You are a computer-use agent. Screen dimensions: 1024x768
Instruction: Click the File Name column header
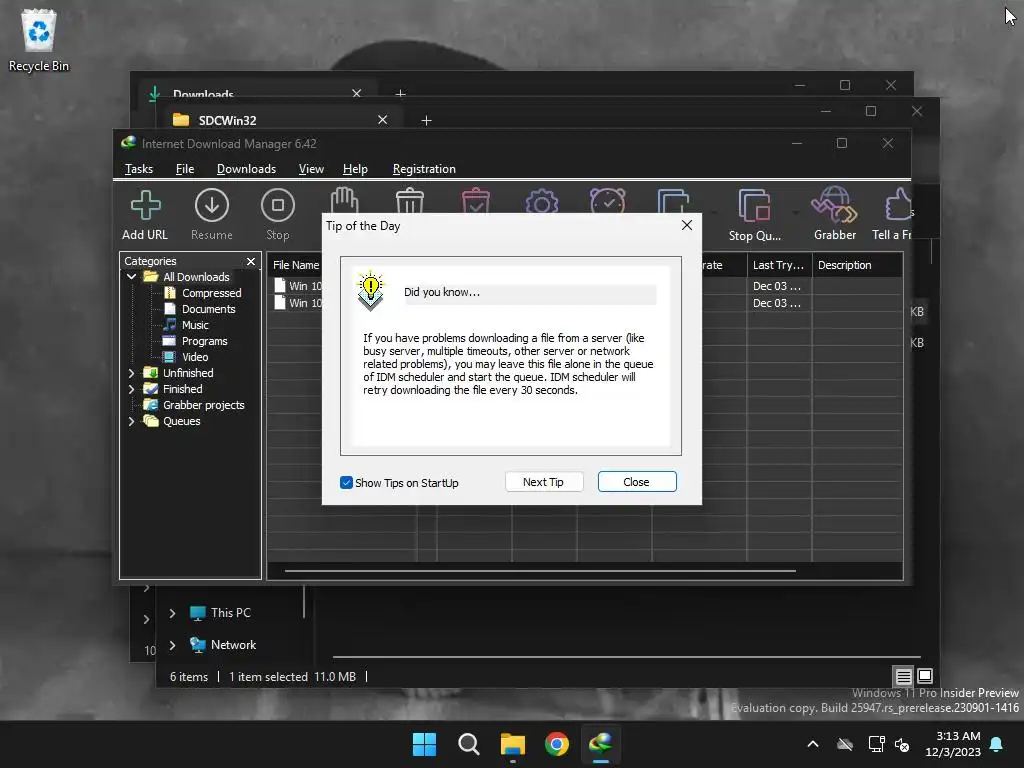pyautogui.click(x=295, y=265)
